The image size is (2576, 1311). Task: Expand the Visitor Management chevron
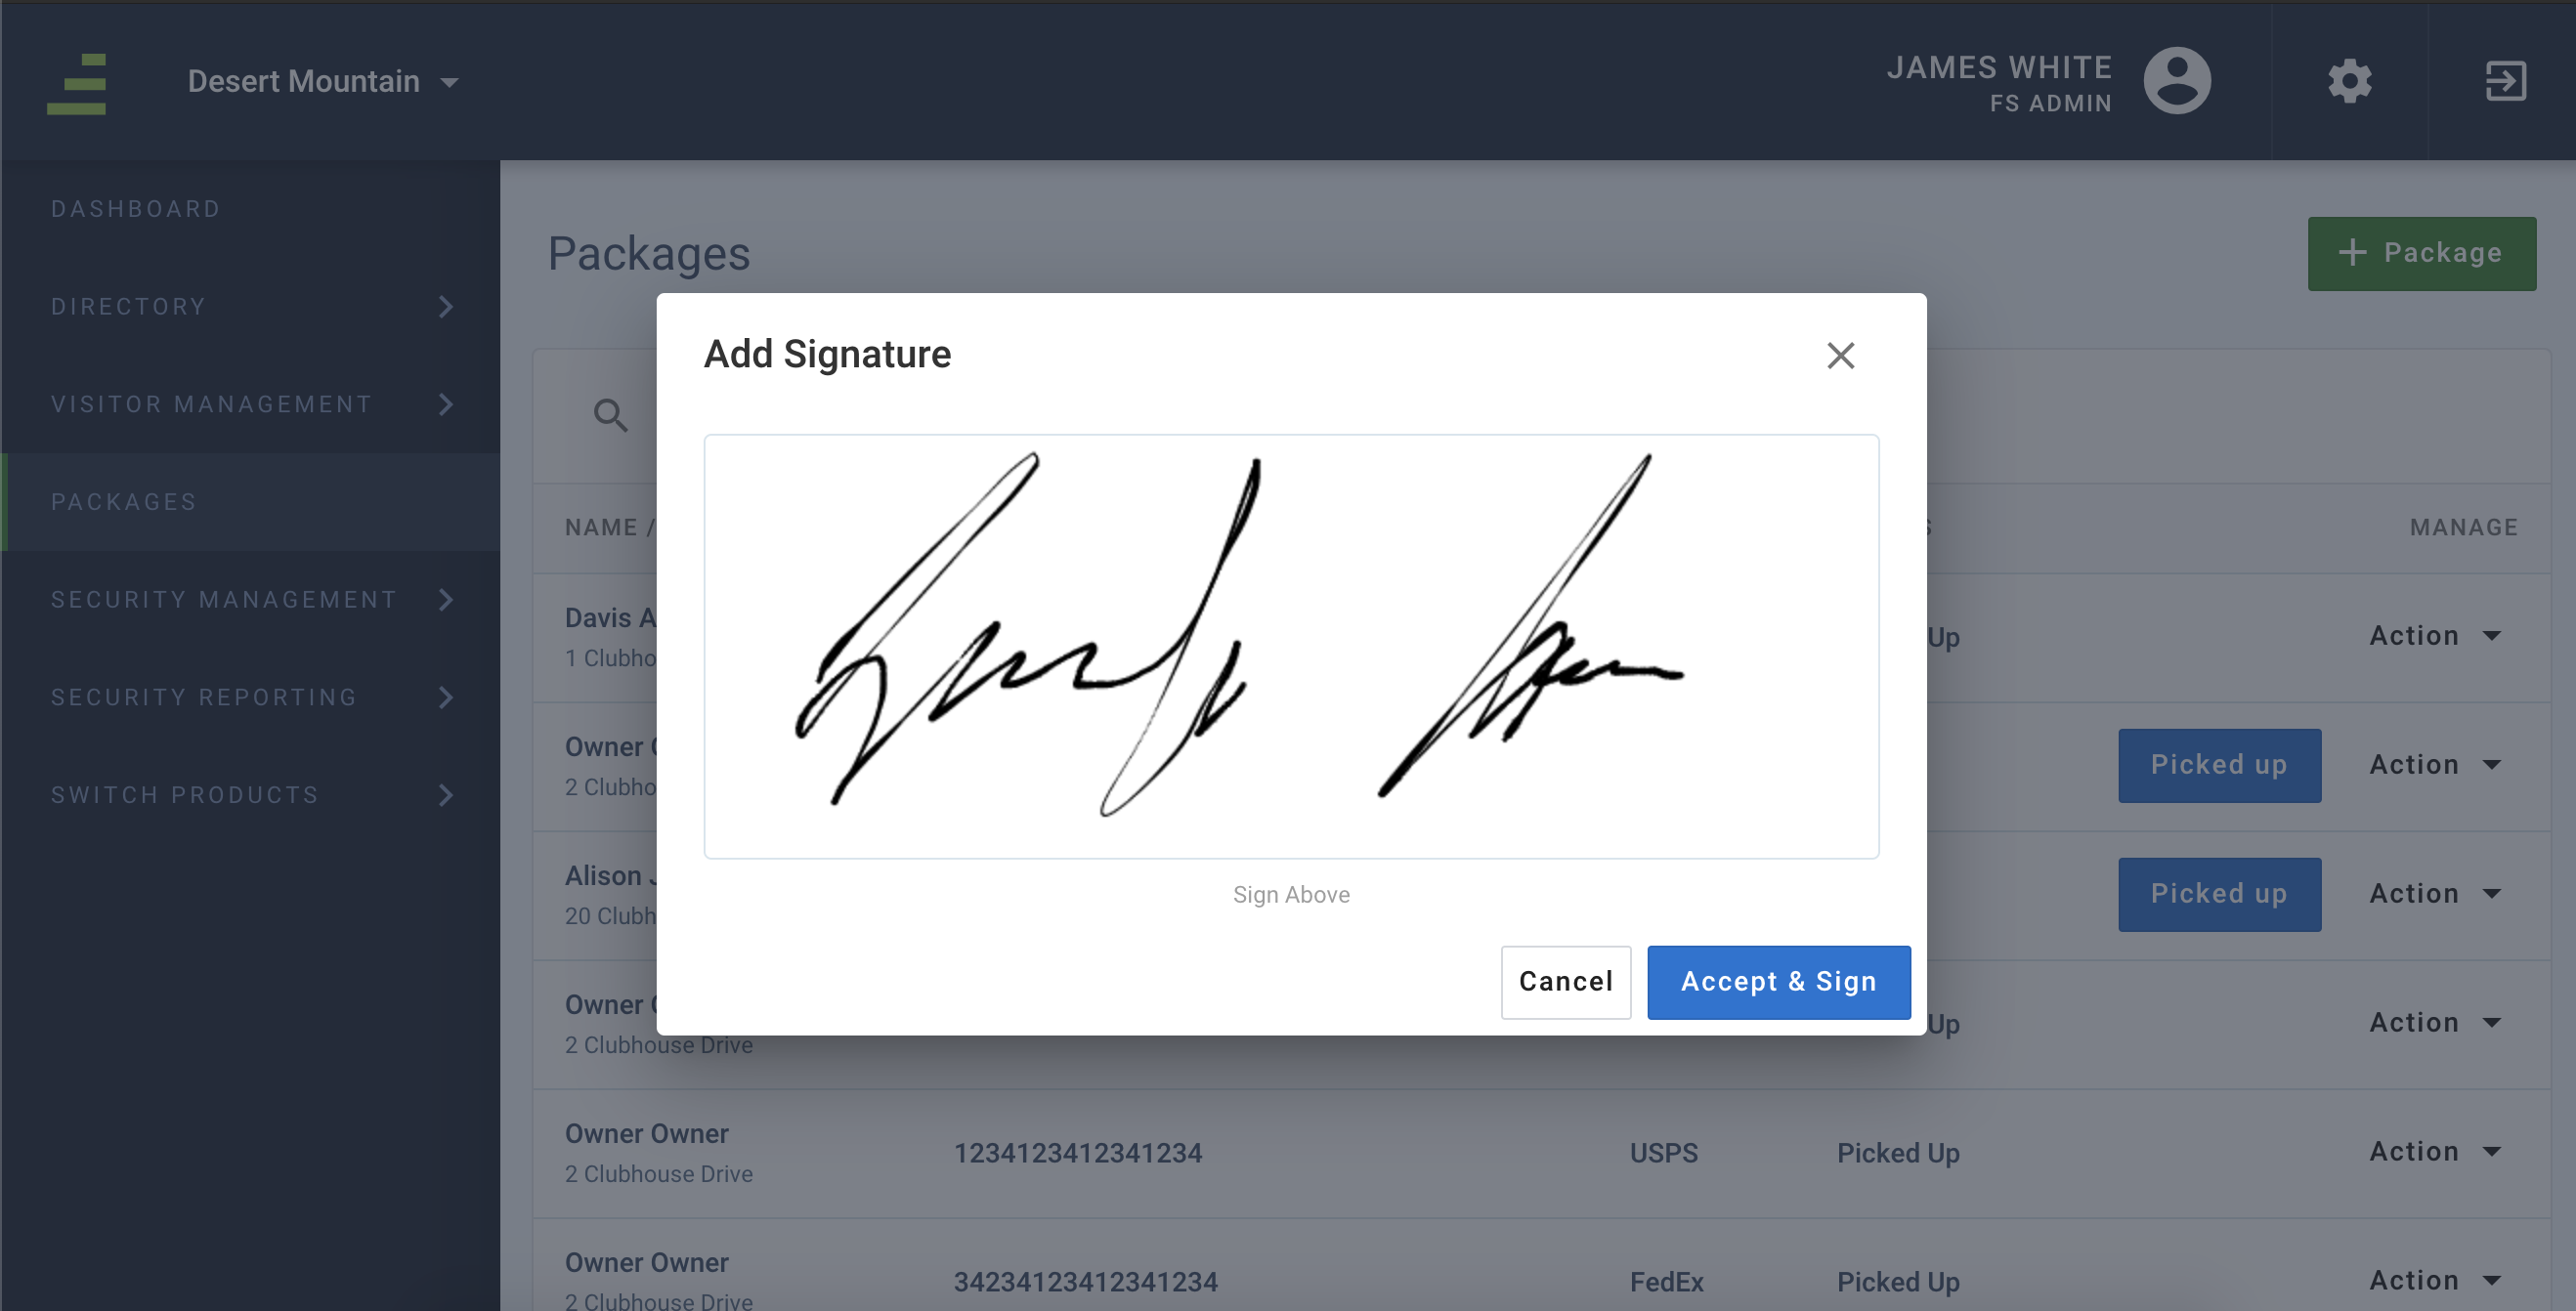click(446, 405)
